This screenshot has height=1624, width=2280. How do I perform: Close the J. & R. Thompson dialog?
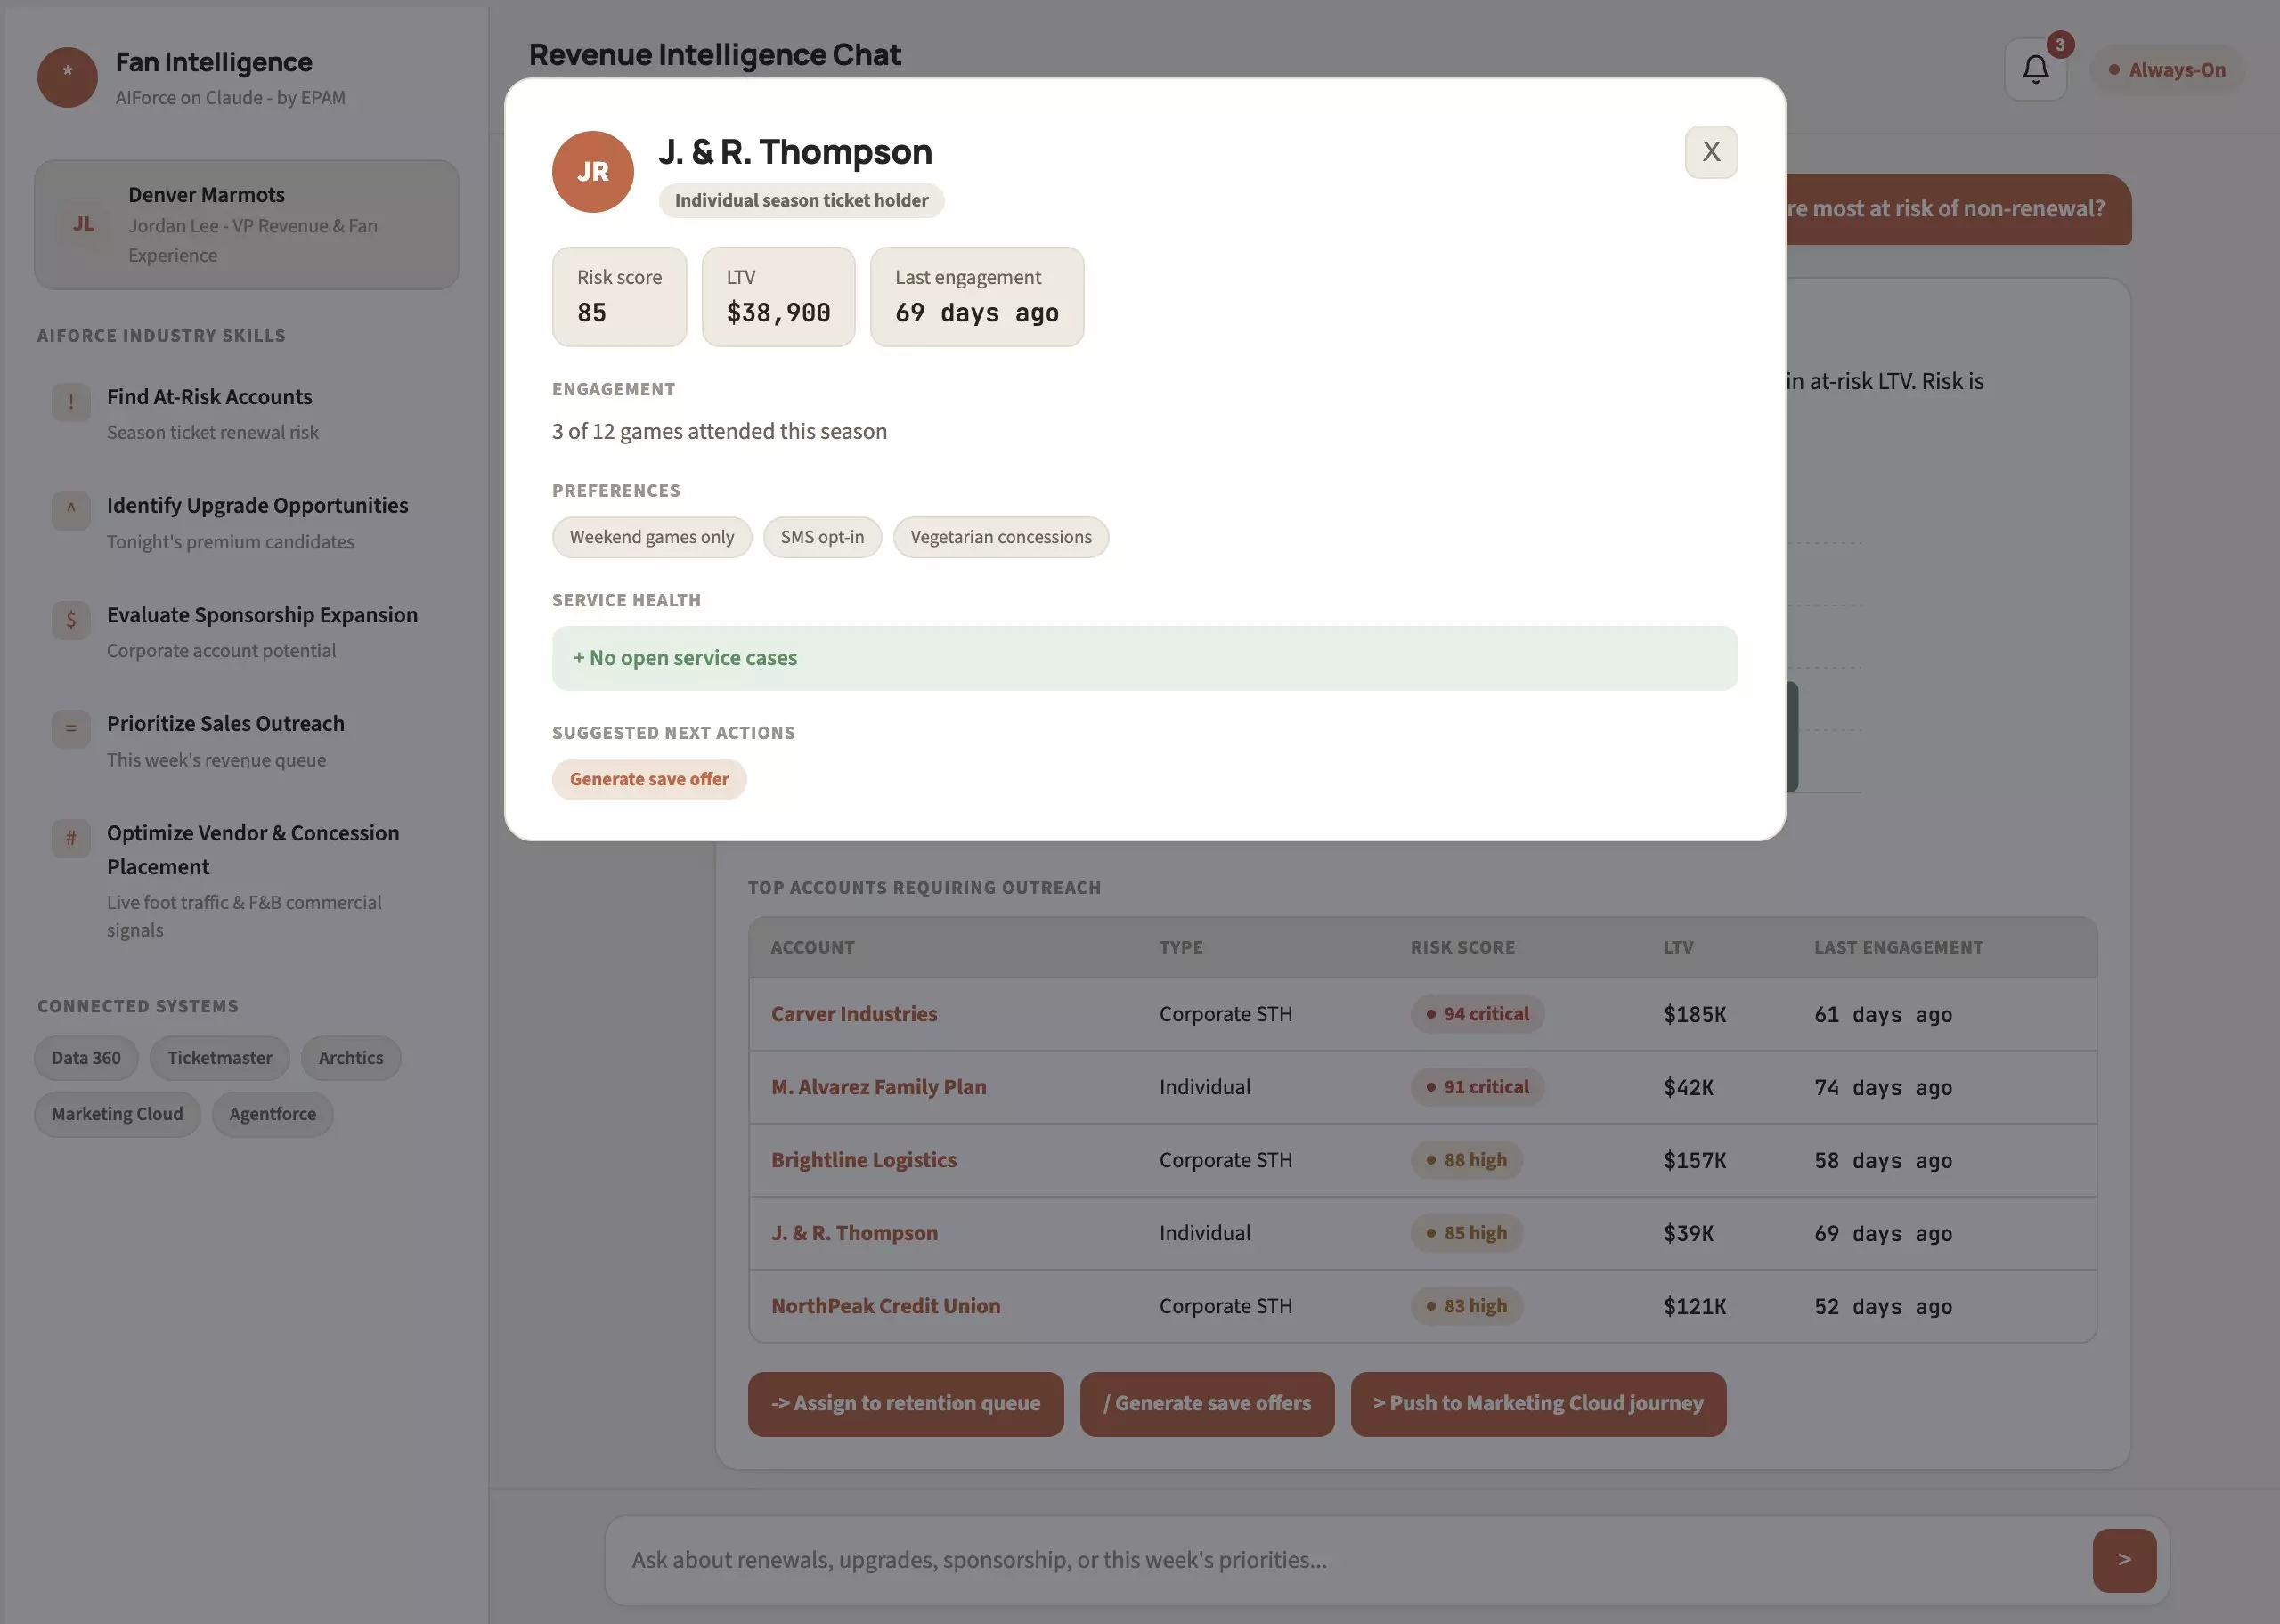1711,152
